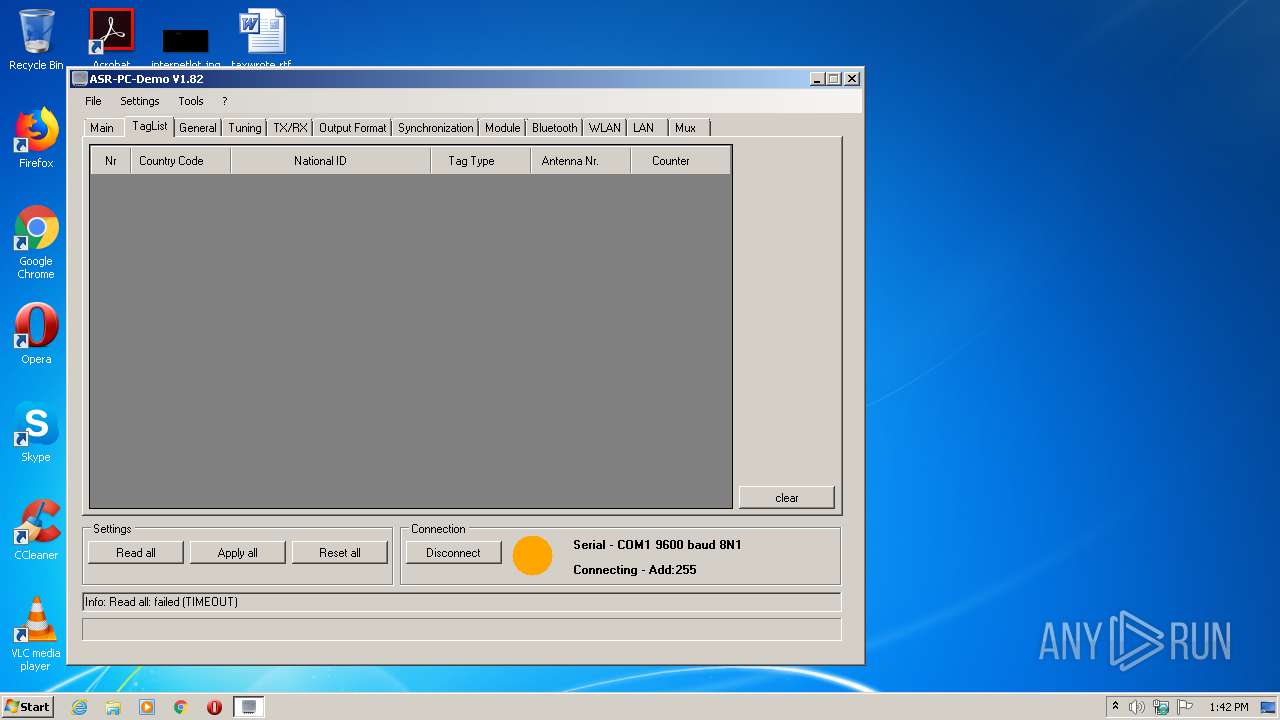This screenshot has width=1280, height=720.
Task: Launch Firefox from the desktop
Action: (36, 138)
